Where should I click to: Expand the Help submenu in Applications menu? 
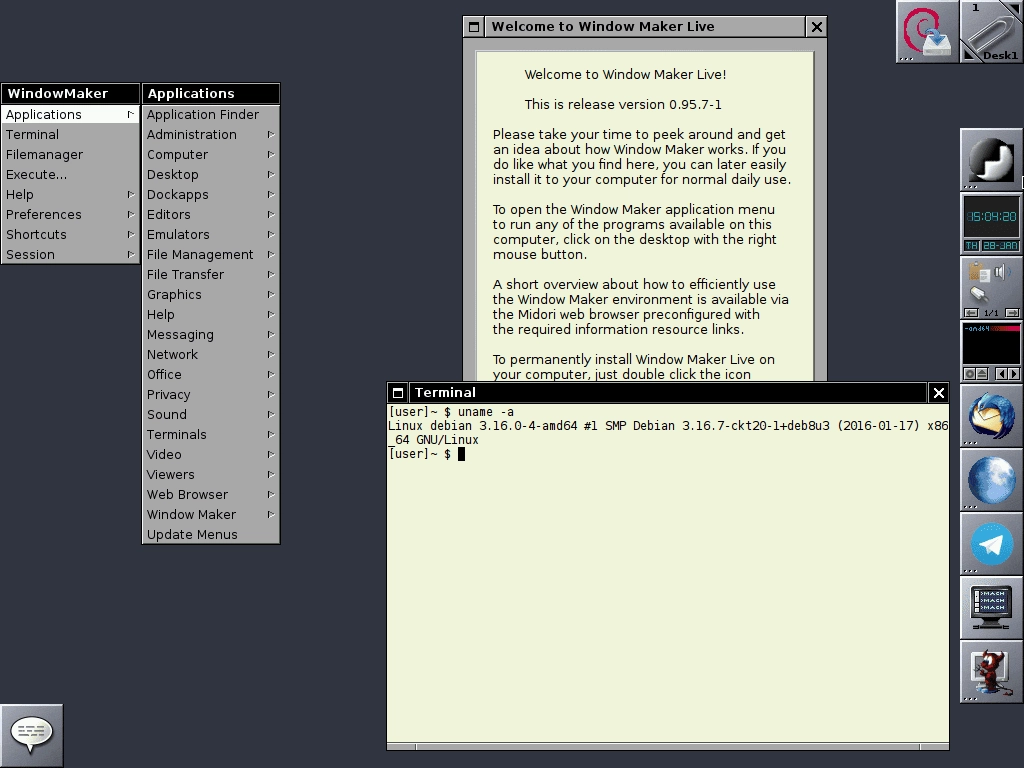pyautogui.click(x=211, y=315)
